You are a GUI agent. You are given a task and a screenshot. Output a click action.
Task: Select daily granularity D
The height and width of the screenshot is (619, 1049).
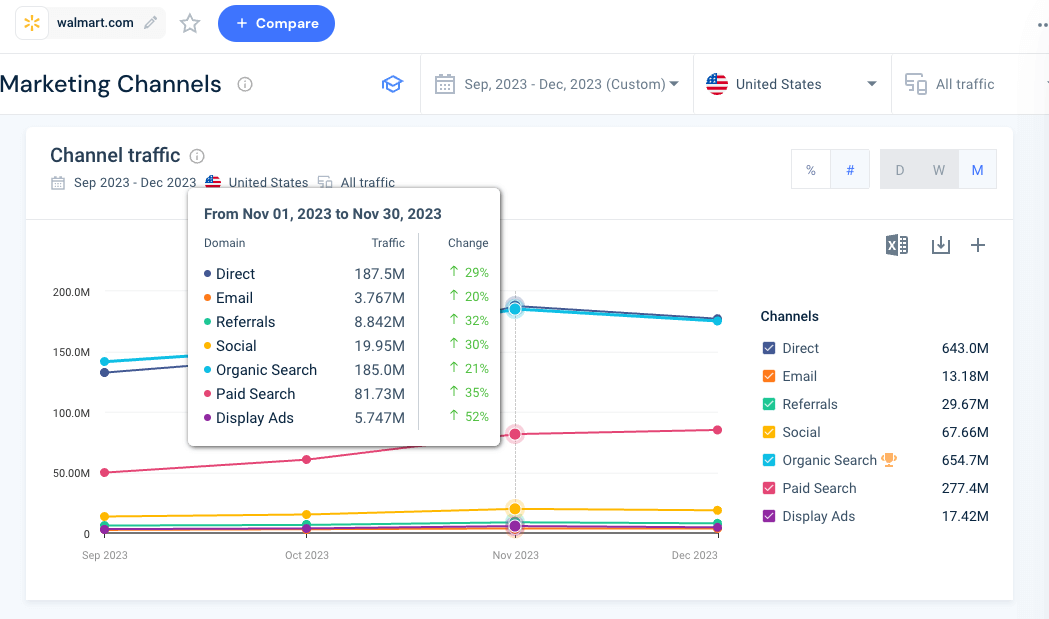point(900,170)
